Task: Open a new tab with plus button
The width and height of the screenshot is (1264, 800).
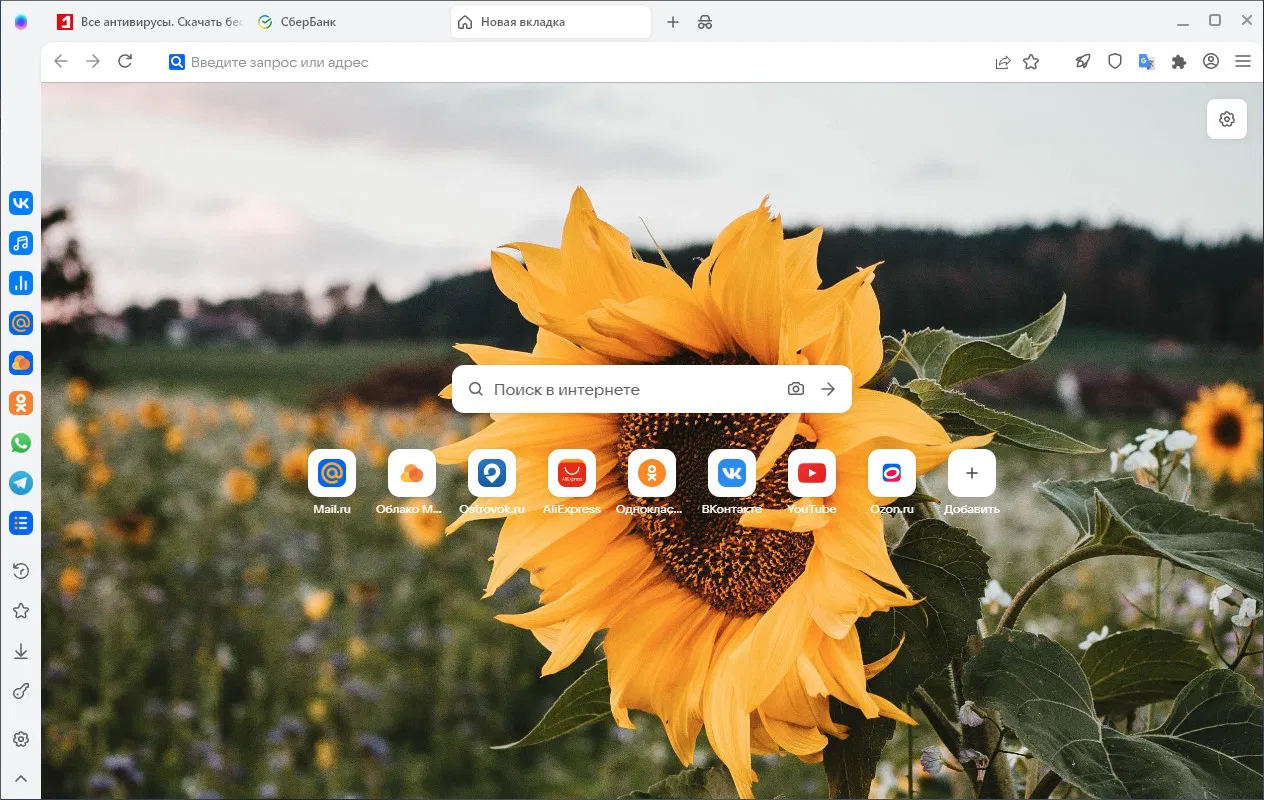Action: [x=673, y=22]
